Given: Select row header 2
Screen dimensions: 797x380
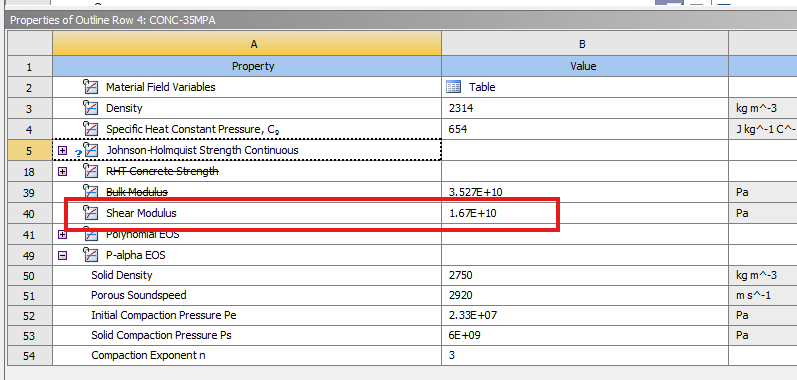Looking at the screenshot, I should coord(29,87).
